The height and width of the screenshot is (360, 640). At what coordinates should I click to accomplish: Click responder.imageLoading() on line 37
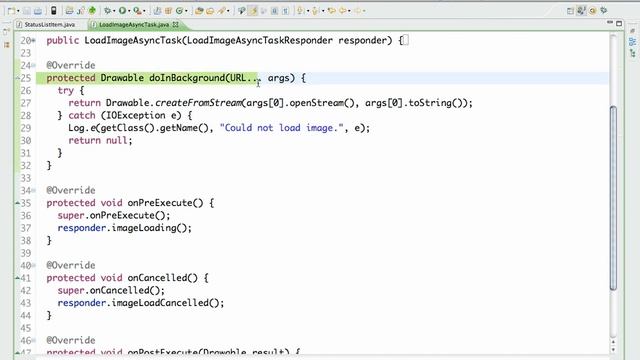tap(124, 228)
